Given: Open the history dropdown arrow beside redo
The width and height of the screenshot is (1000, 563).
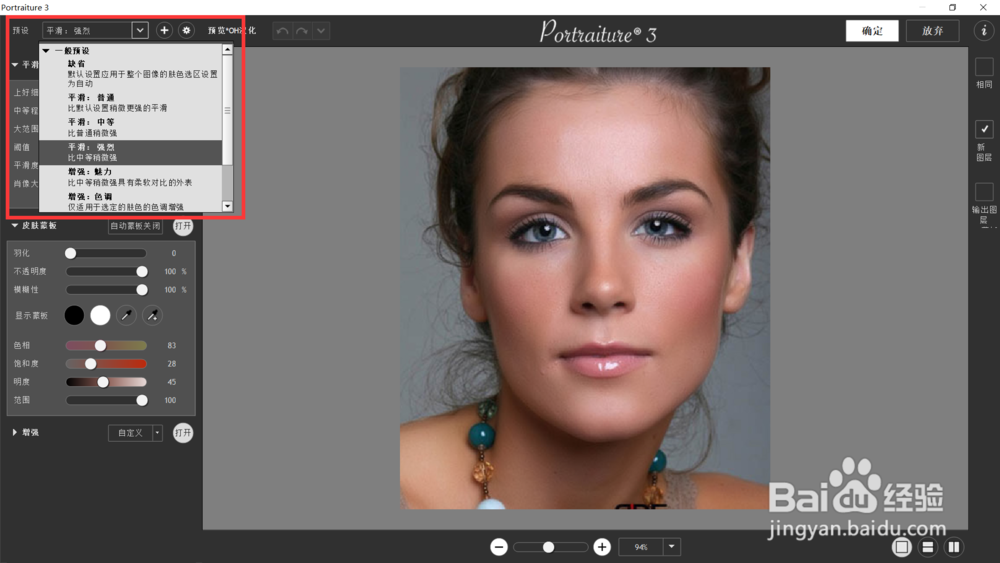Looking at the screenshot, I should click(321, 31).
